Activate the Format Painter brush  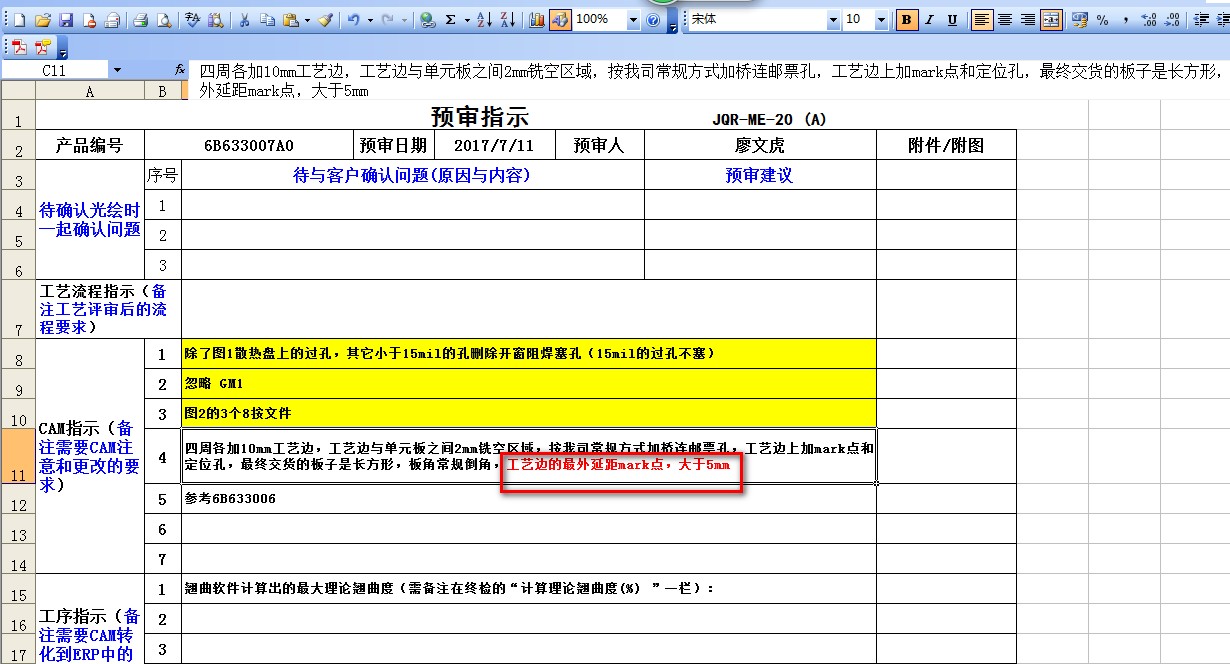pyautogui.click(x=326, y=20)
